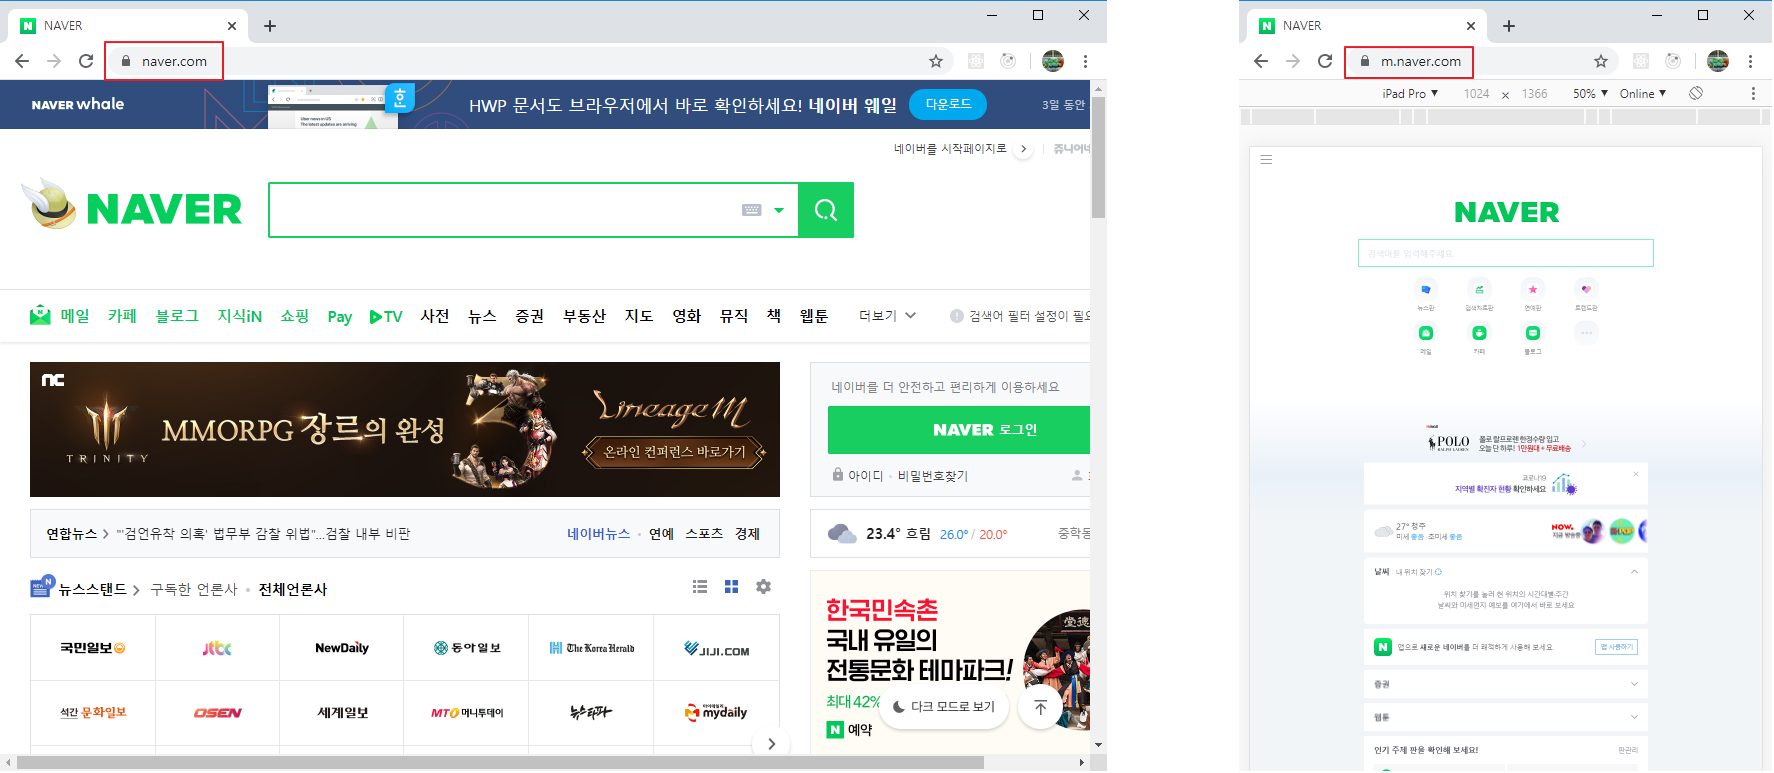This screenshot has width=1774, height=773.
Task: Select the 전체언론사 tab
Action: (293, 590)
